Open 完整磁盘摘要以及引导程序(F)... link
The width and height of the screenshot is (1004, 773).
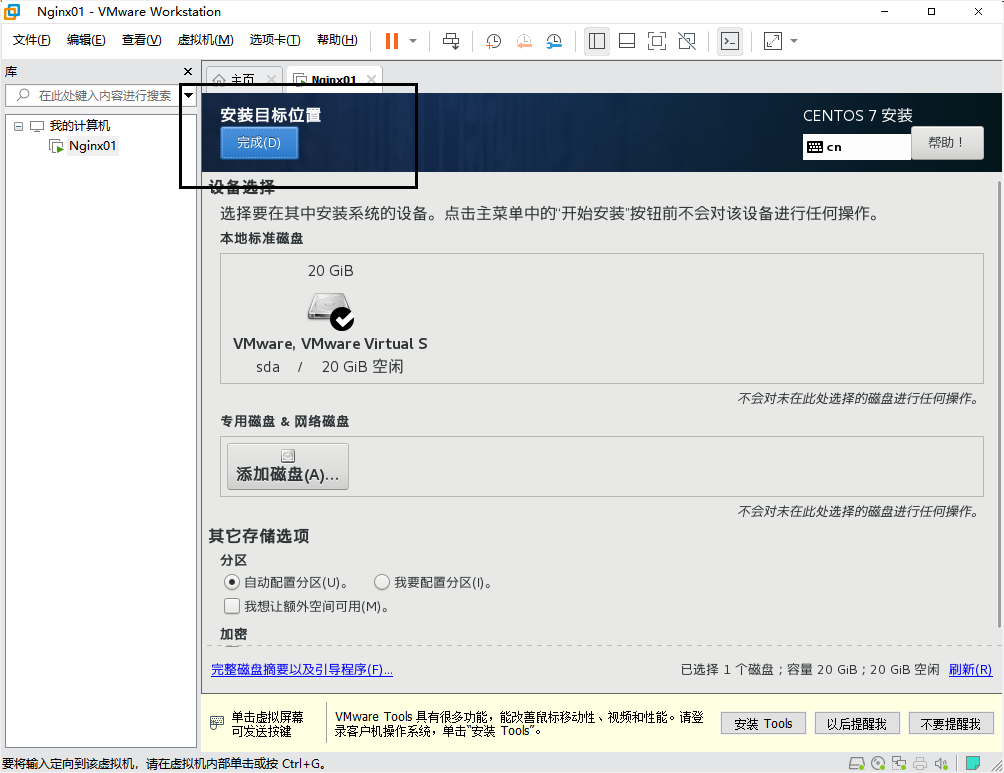[302, 669]
